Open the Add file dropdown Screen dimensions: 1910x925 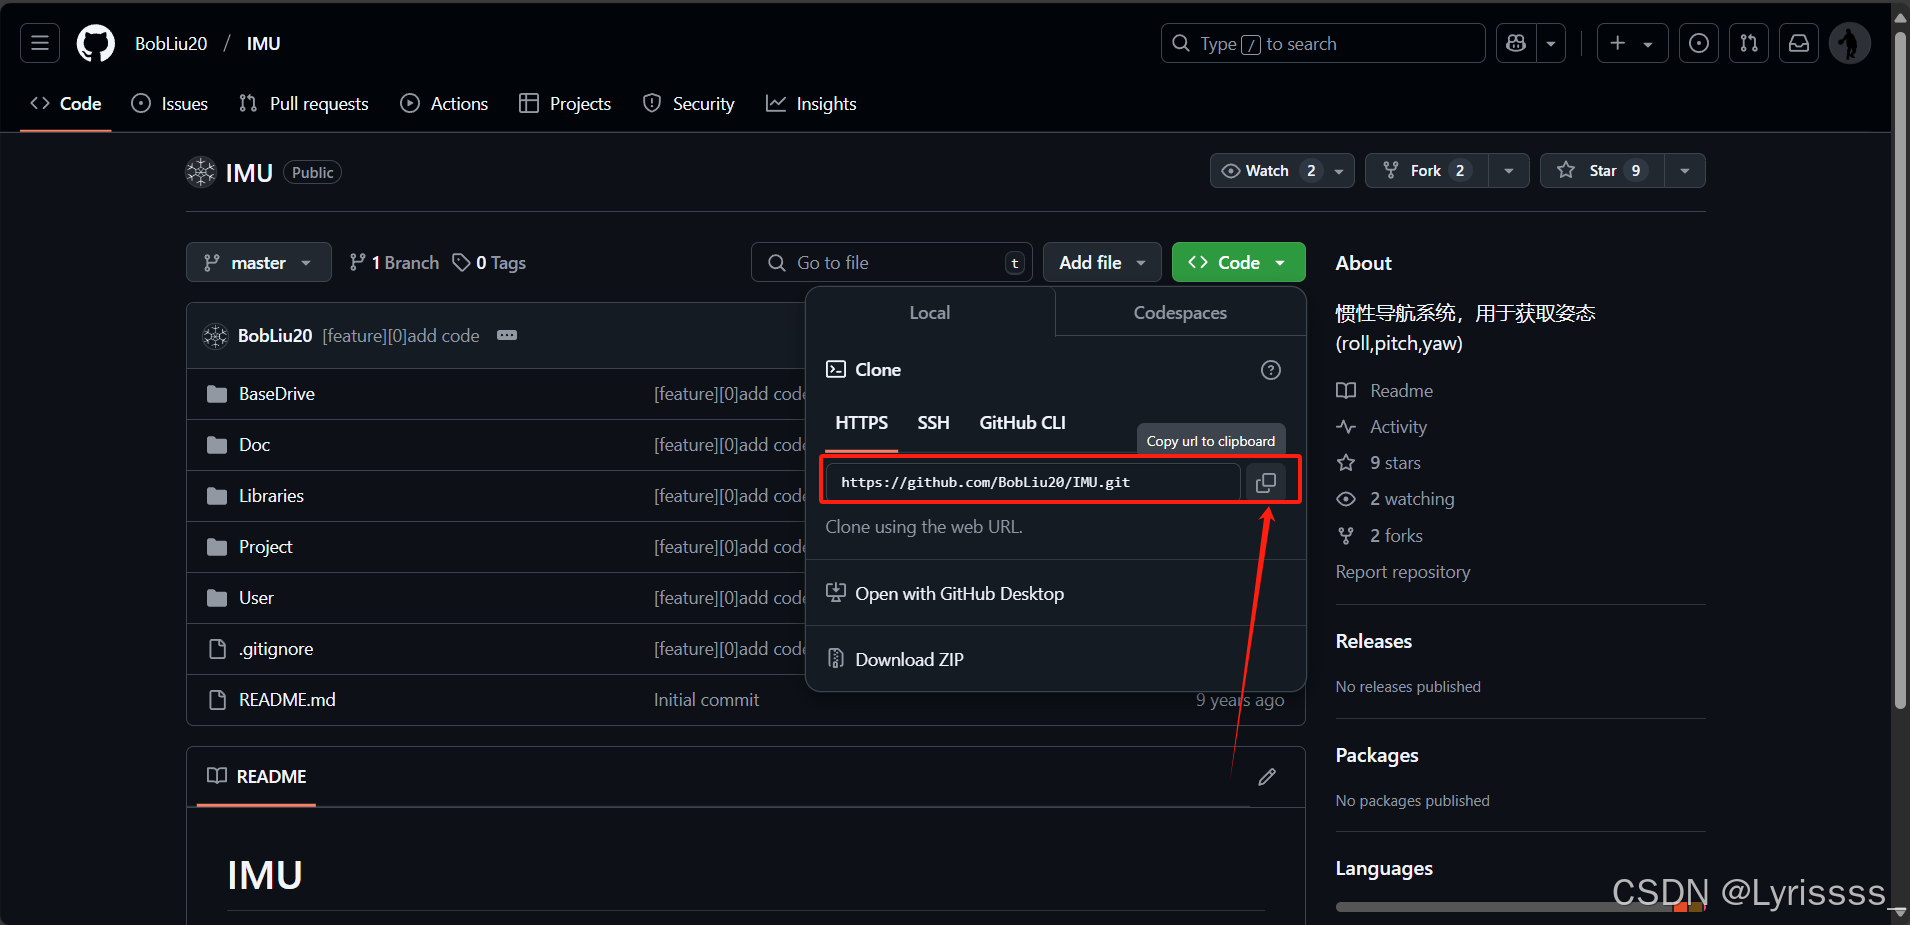(x=1102, y=262)
